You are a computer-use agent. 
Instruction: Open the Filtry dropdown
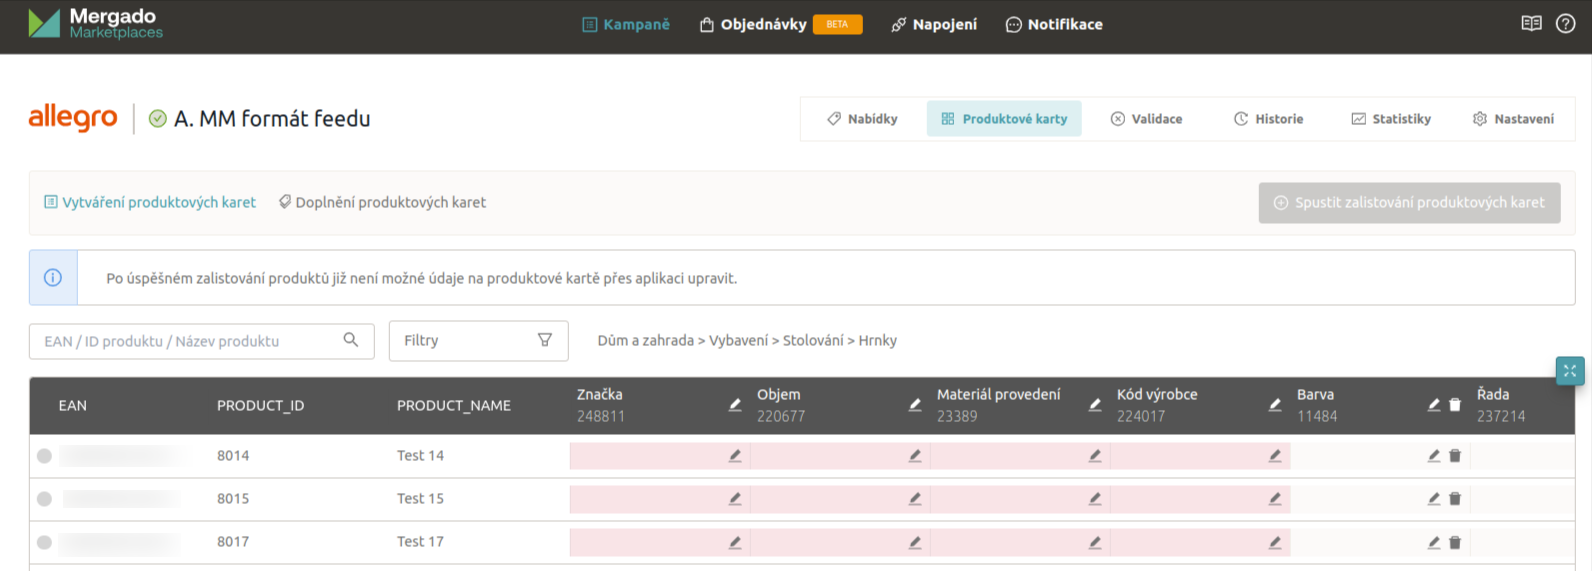[478, 341]
